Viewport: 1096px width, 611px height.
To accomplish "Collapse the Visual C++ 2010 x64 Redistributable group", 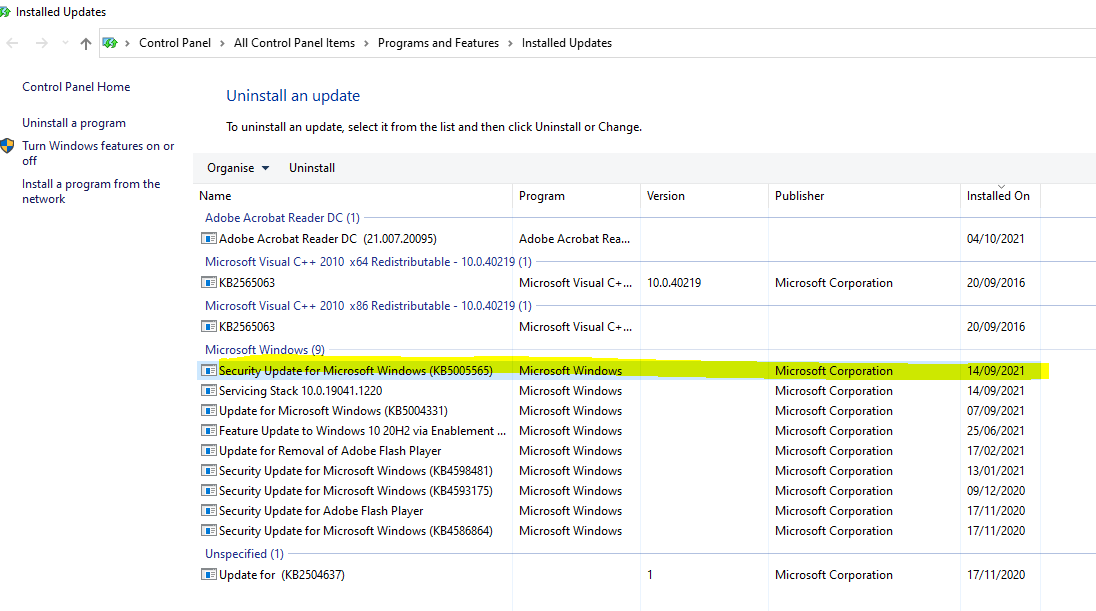I will point(368,261).
